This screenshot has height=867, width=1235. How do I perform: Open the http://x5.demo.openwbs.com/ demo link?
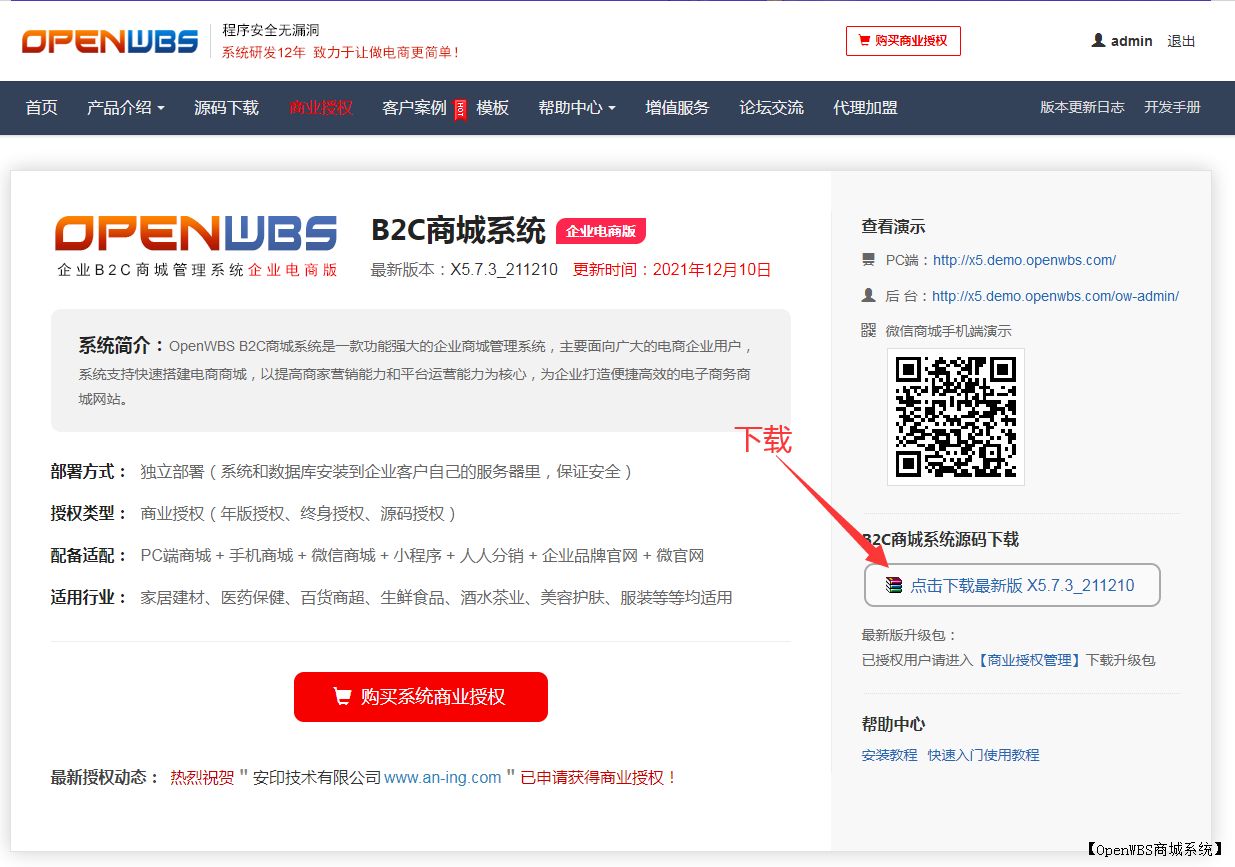1023,260
